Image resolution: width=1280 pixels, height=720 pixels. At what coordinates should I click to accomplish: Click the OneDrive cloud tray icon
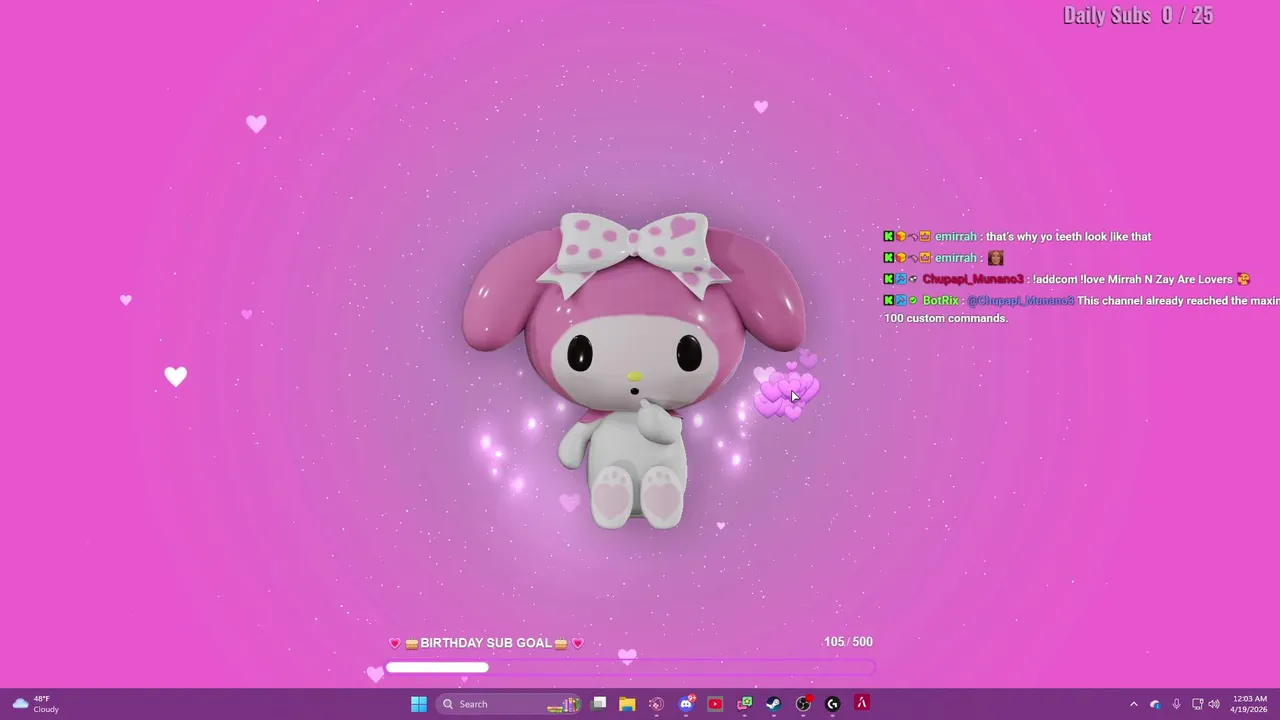1155,704
